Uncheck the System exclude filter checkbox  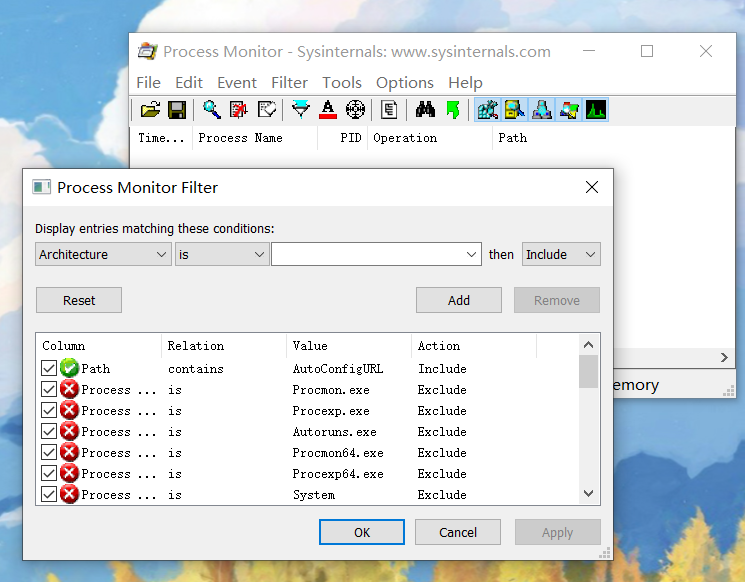click(x=49, y=494)
